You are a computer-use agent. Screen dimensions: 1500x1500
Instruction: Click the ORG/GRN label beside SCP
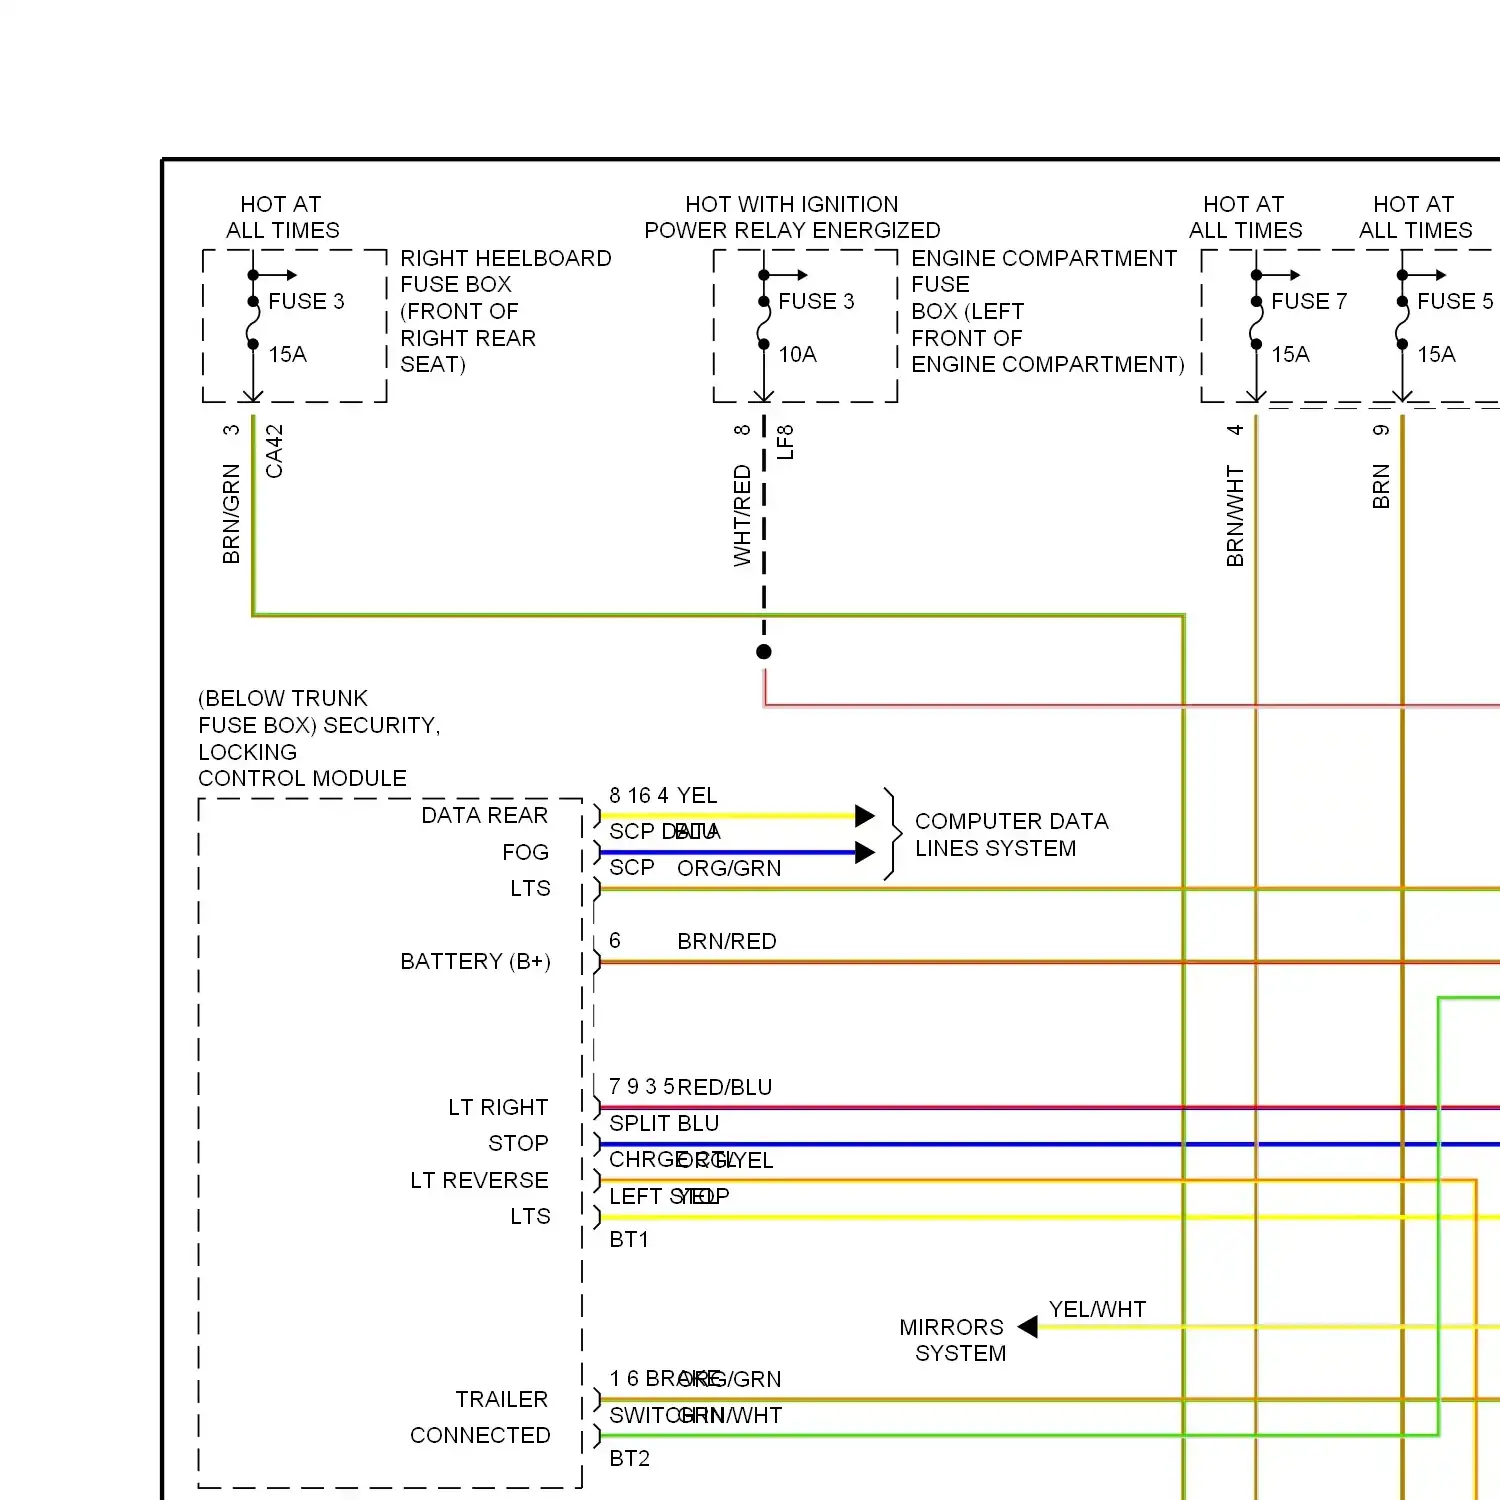coord(729,868)
